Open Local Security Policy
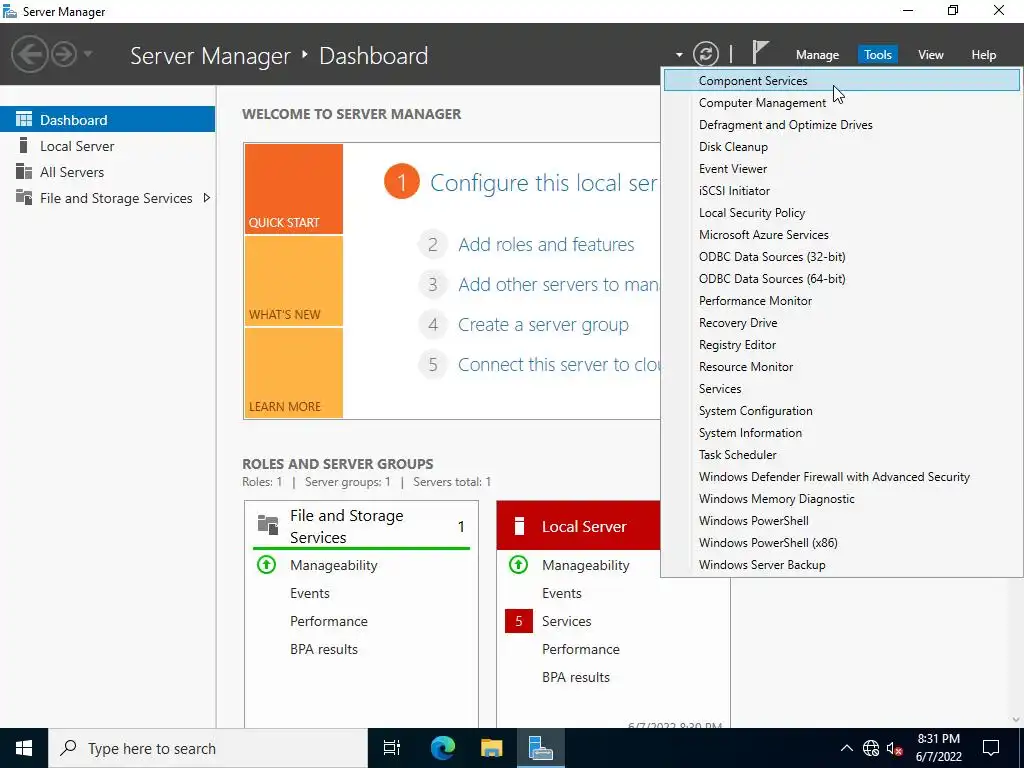The width and height of the screenshot is (1024, 768). click(x=841, y=213)
